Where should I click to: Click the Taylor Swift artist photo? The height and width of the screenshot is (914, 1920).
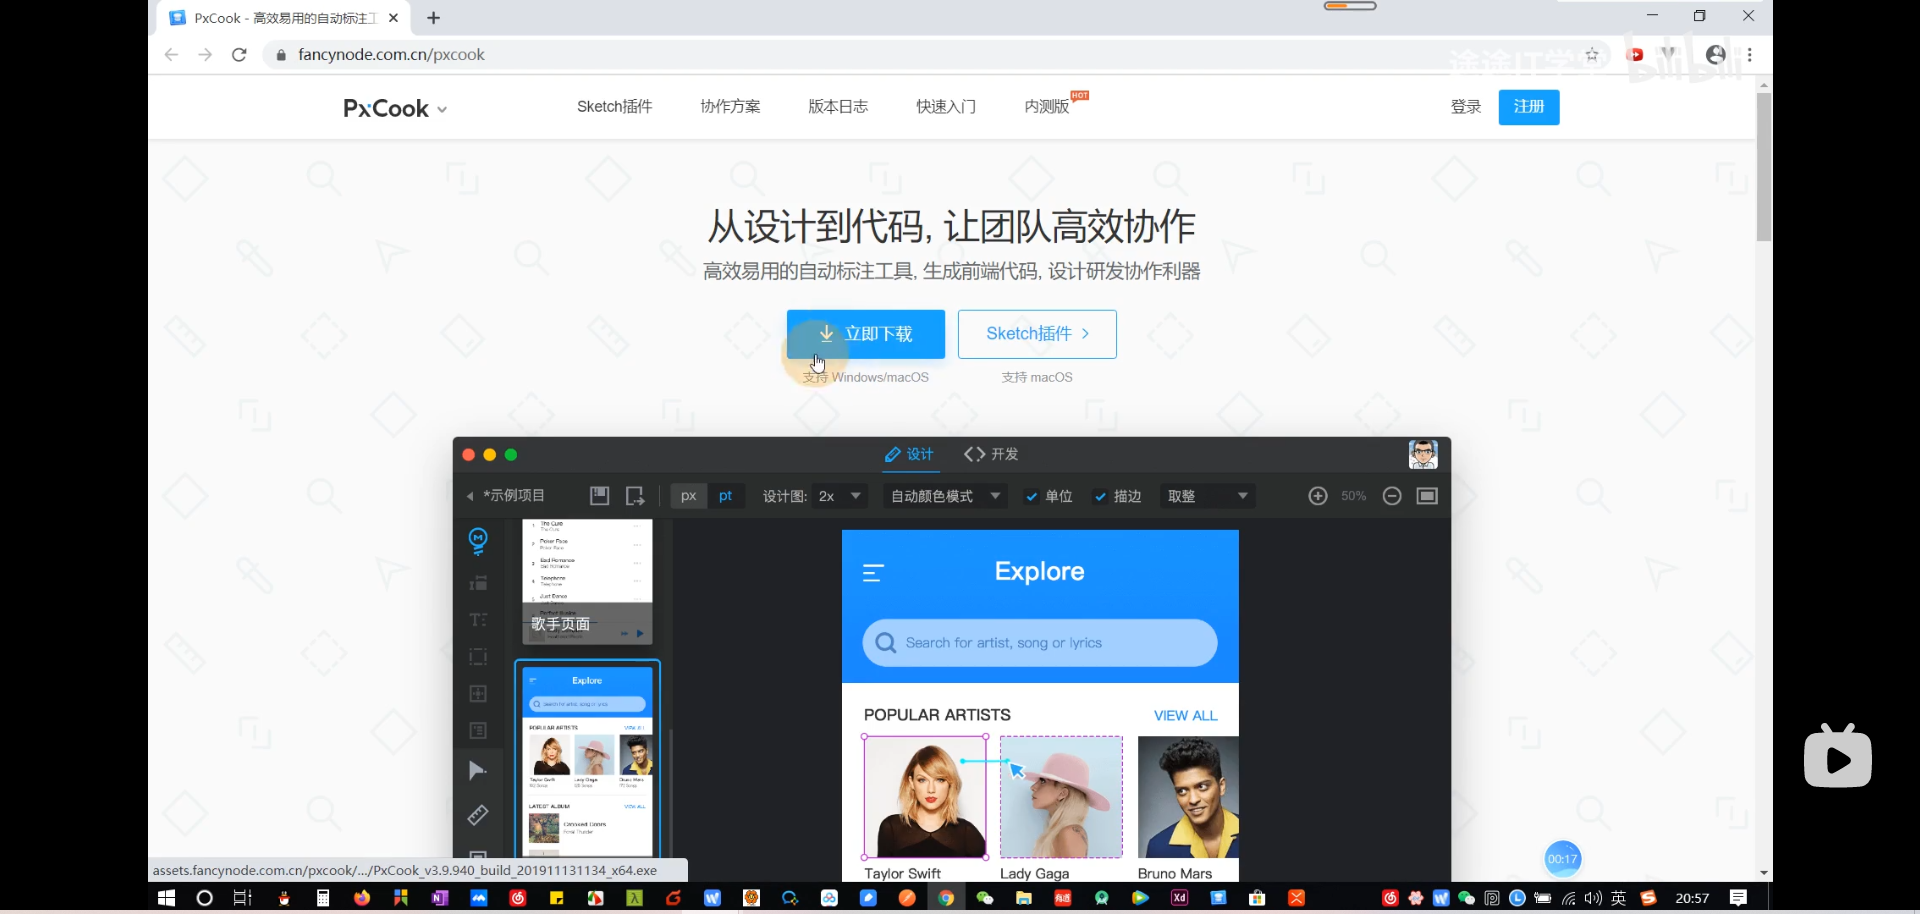pyautogui.click(x=925, y=797)
